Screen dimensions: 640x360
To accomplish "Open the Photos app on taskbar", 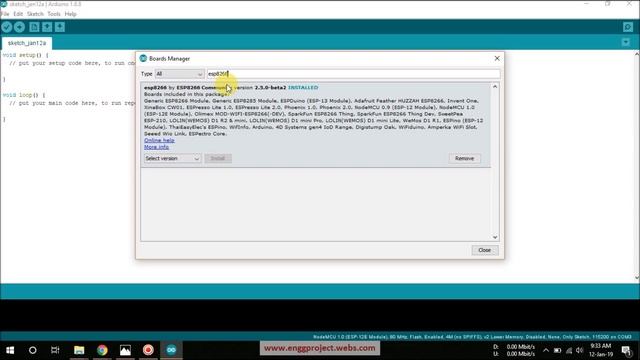I will click(x=125, y=350).
